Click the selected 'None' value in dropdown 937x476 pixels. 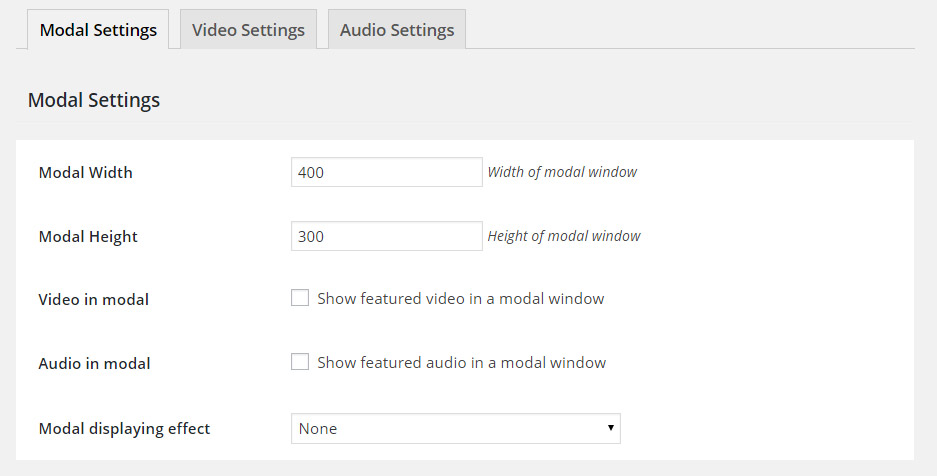pos(318,428)
